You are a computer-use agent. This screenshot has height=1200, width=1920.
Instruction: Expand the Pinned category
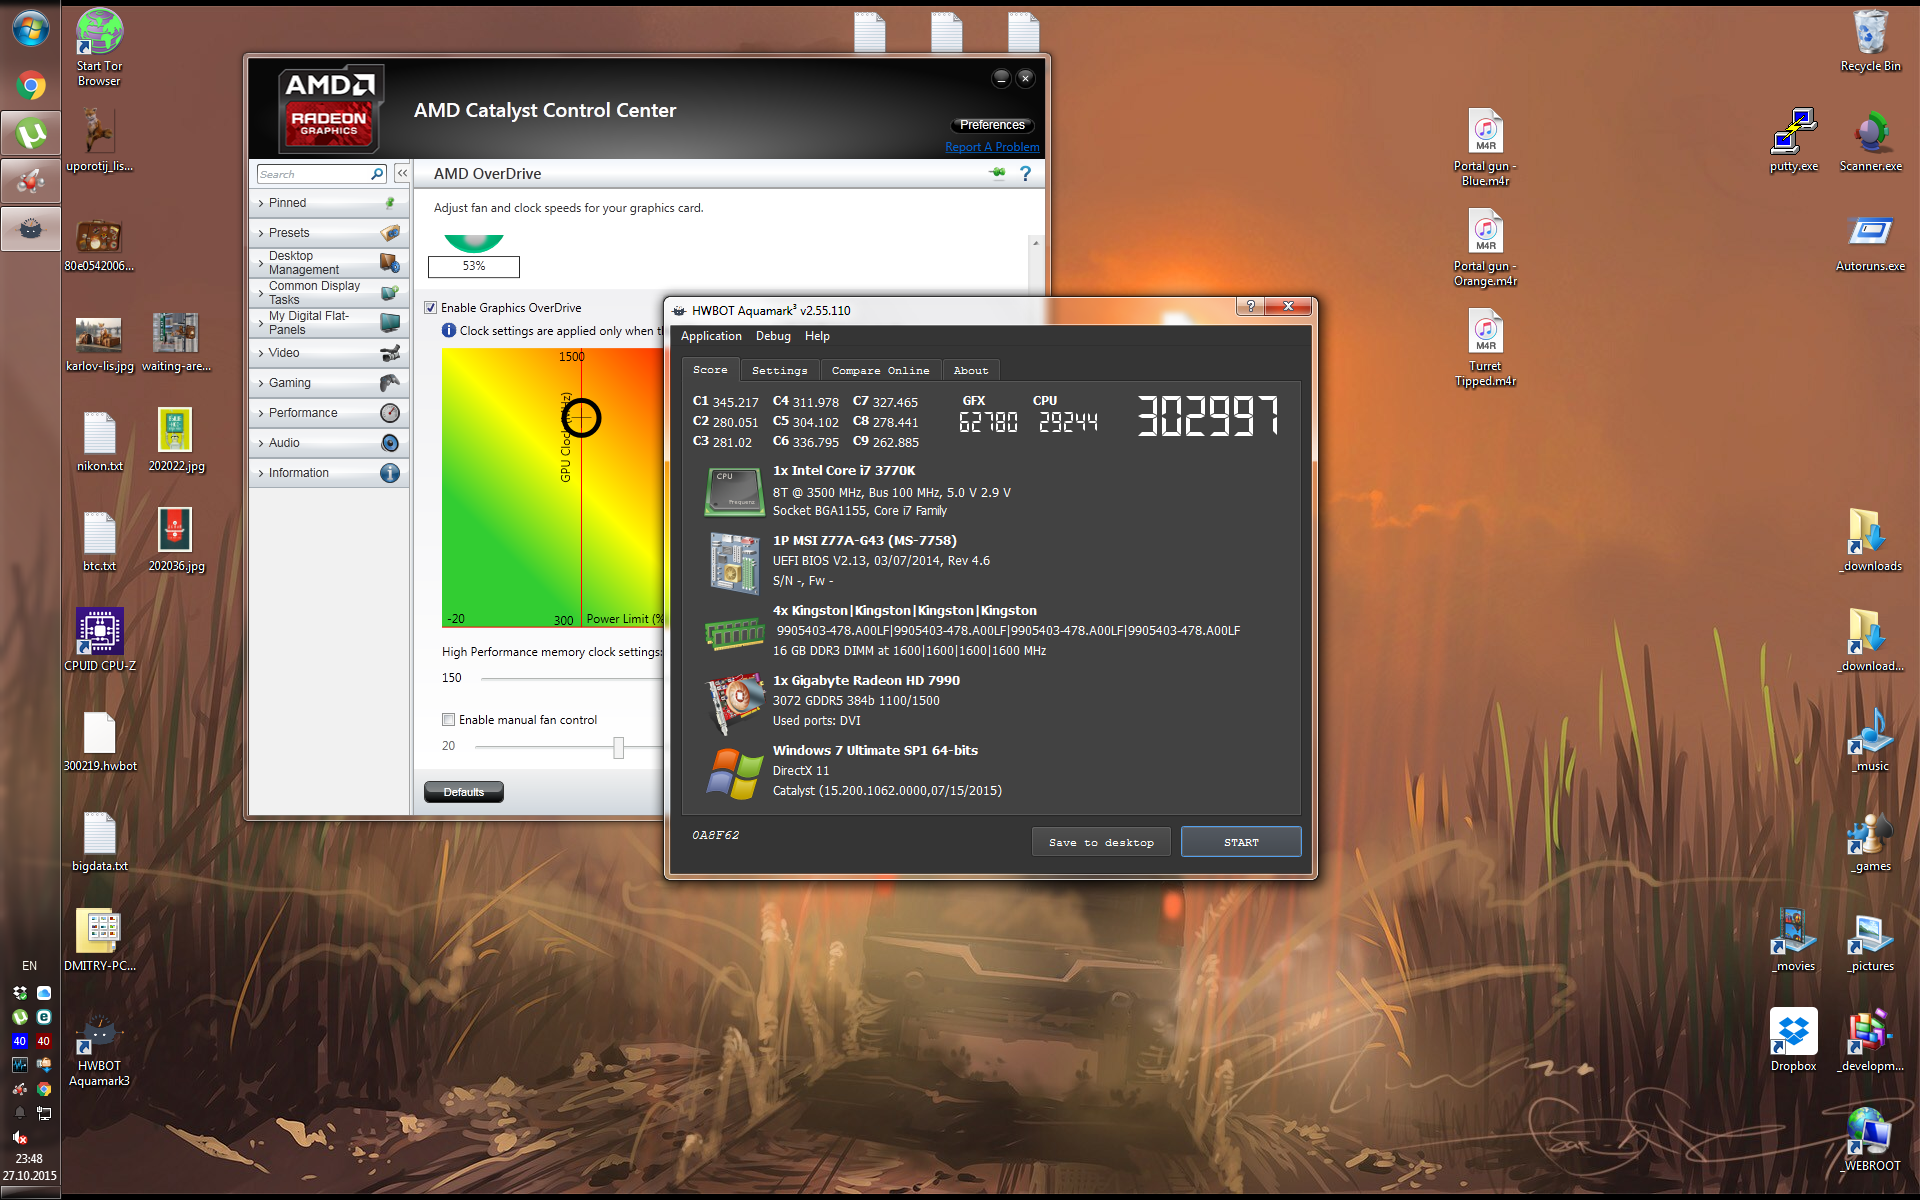point(329,203)
